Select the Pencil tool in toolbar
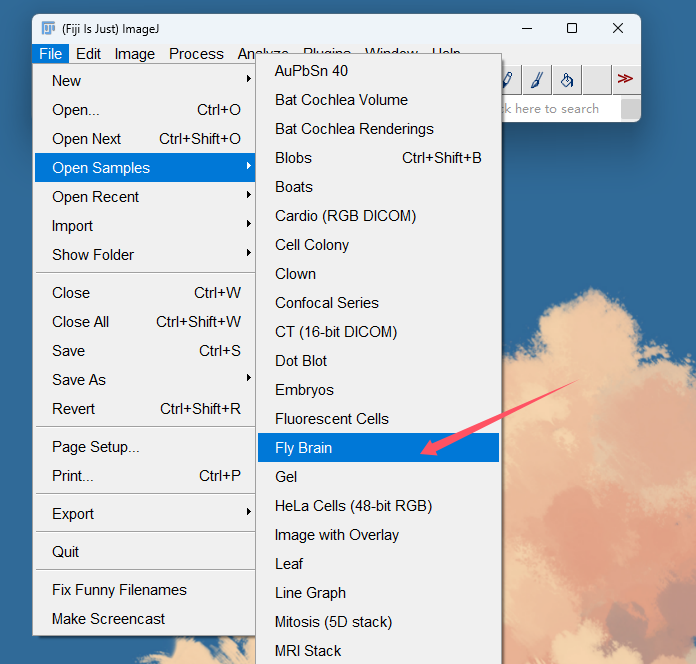The height and width of the screenshot is (664, 696). [x=510, y=79]
